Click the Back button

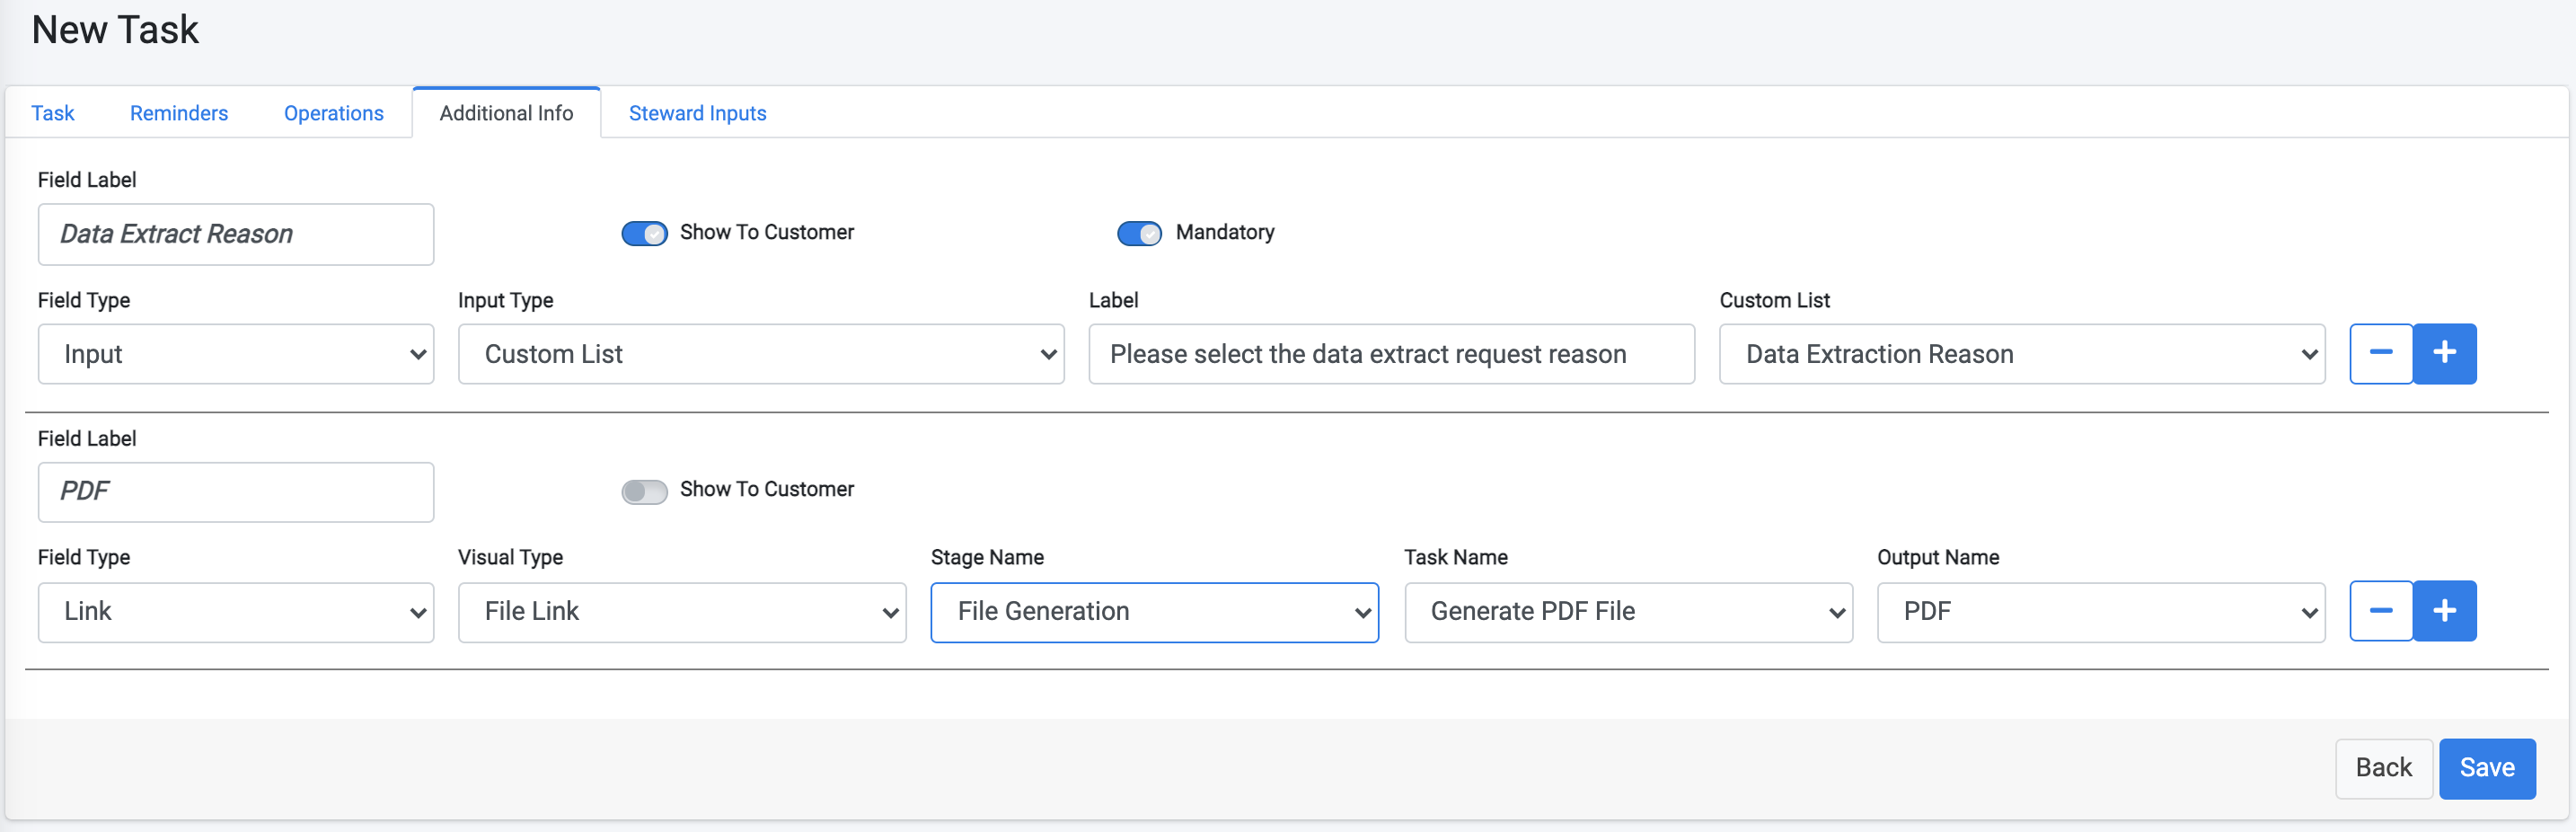[2384, 768]
